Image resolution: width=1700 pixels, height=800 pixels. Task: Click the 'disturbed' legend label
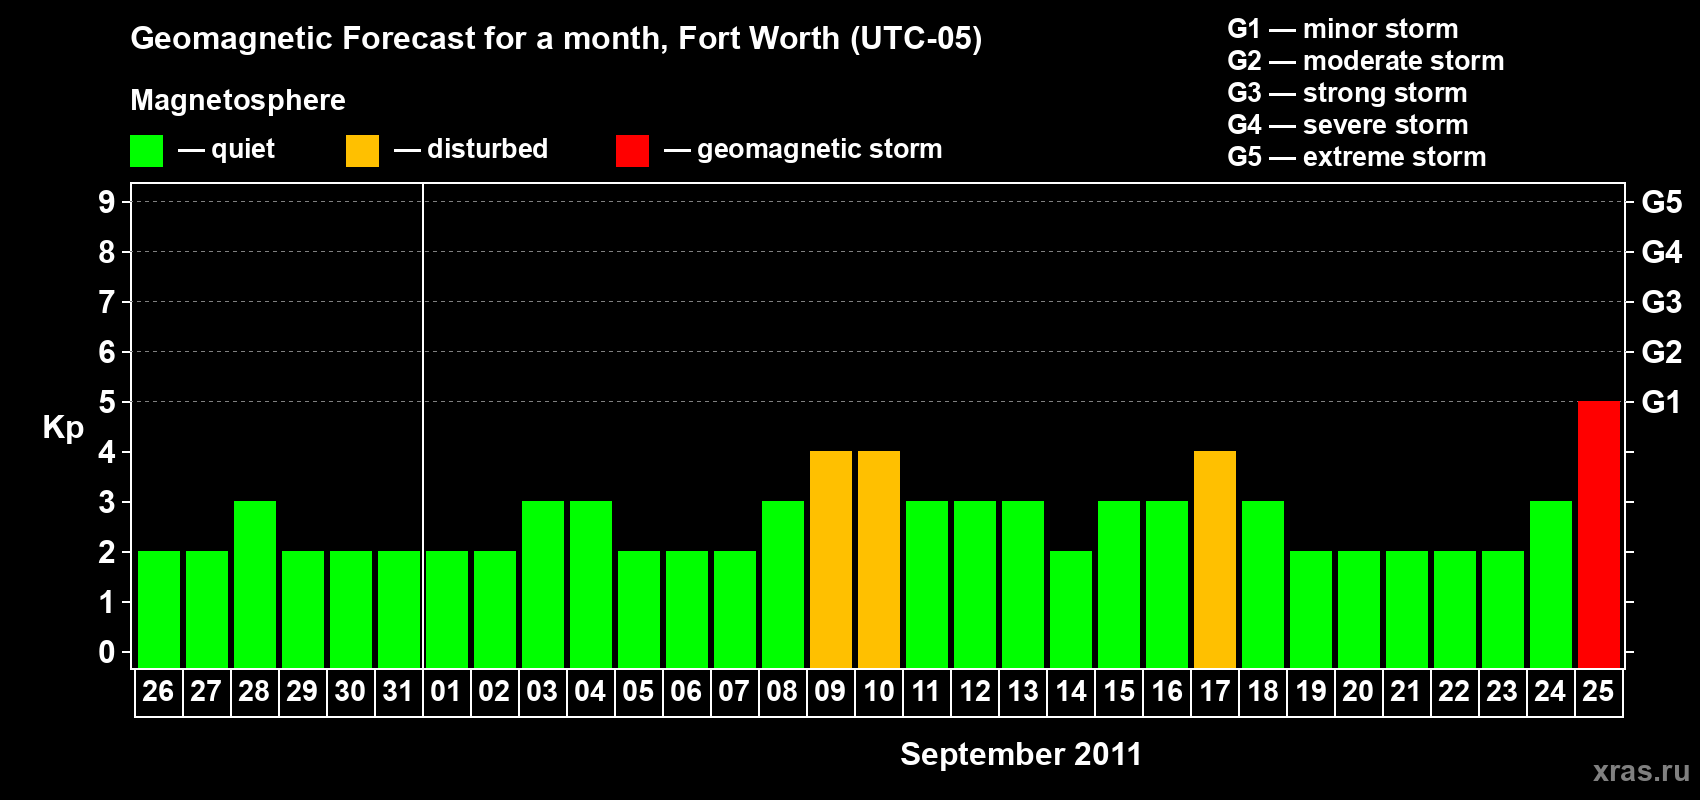pyautogui.click(x=488, y=149)
